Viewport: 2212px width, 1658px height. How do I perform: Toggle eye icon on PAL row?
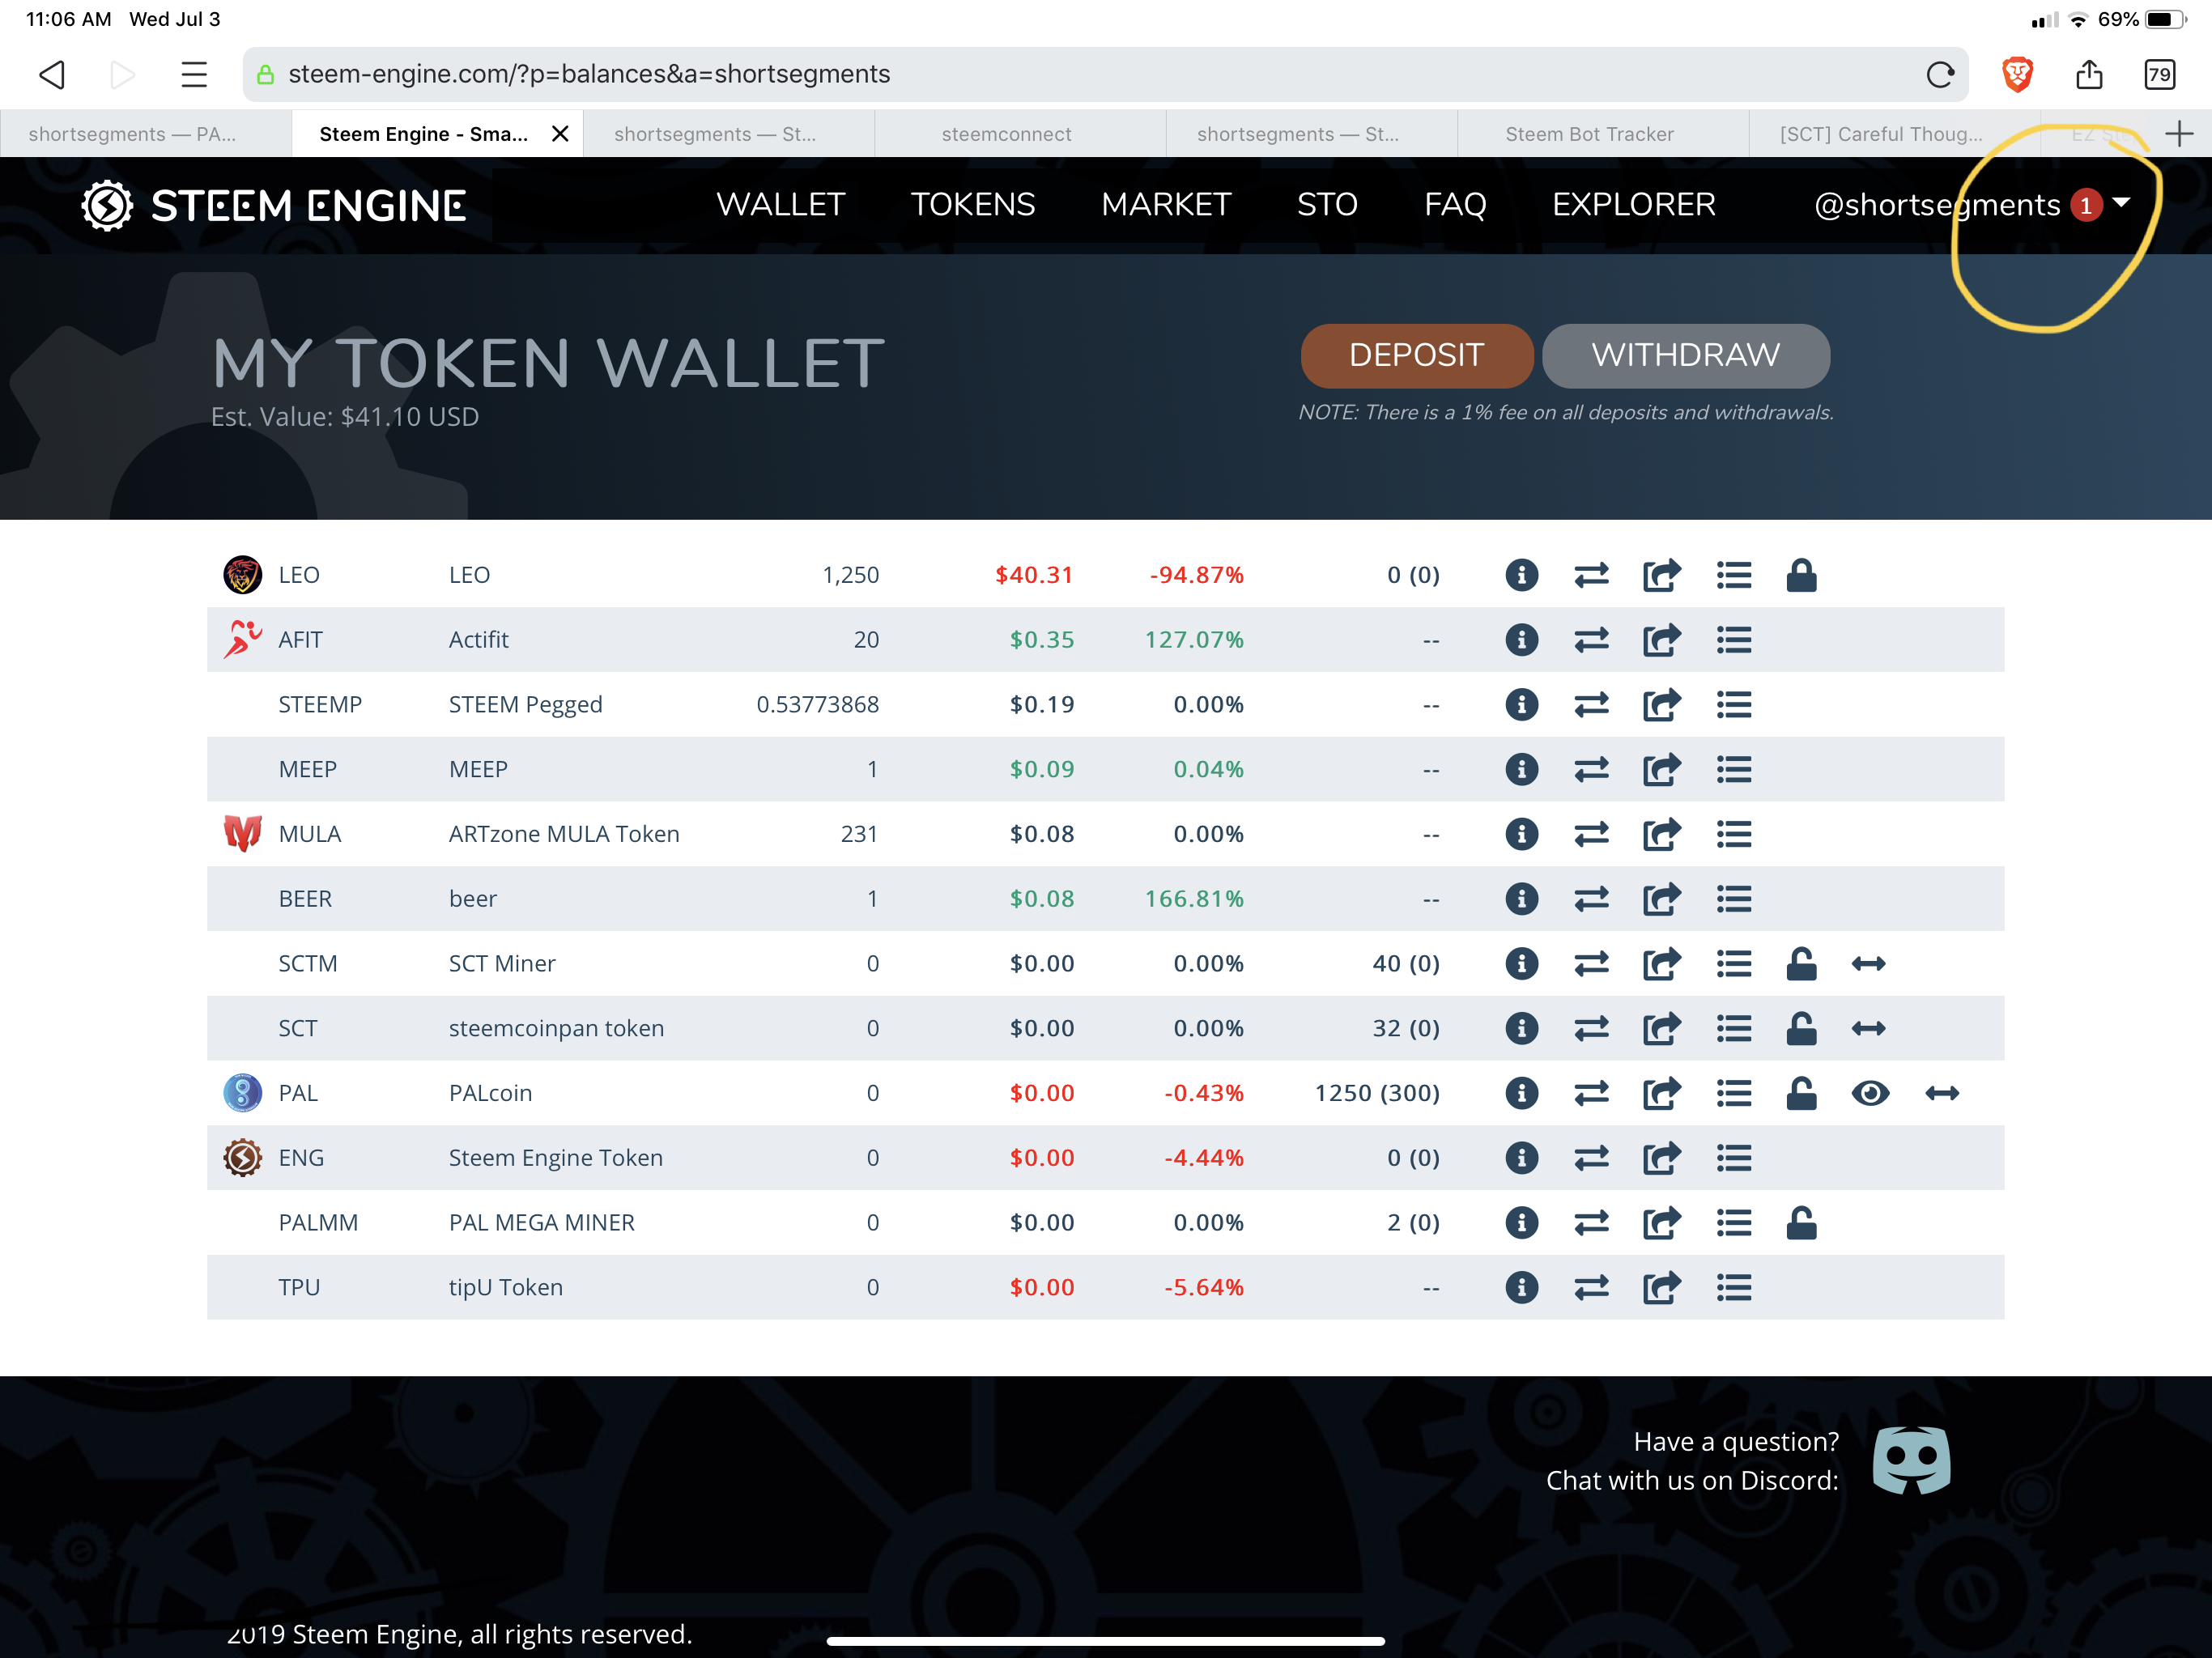coord(1870,1093)
